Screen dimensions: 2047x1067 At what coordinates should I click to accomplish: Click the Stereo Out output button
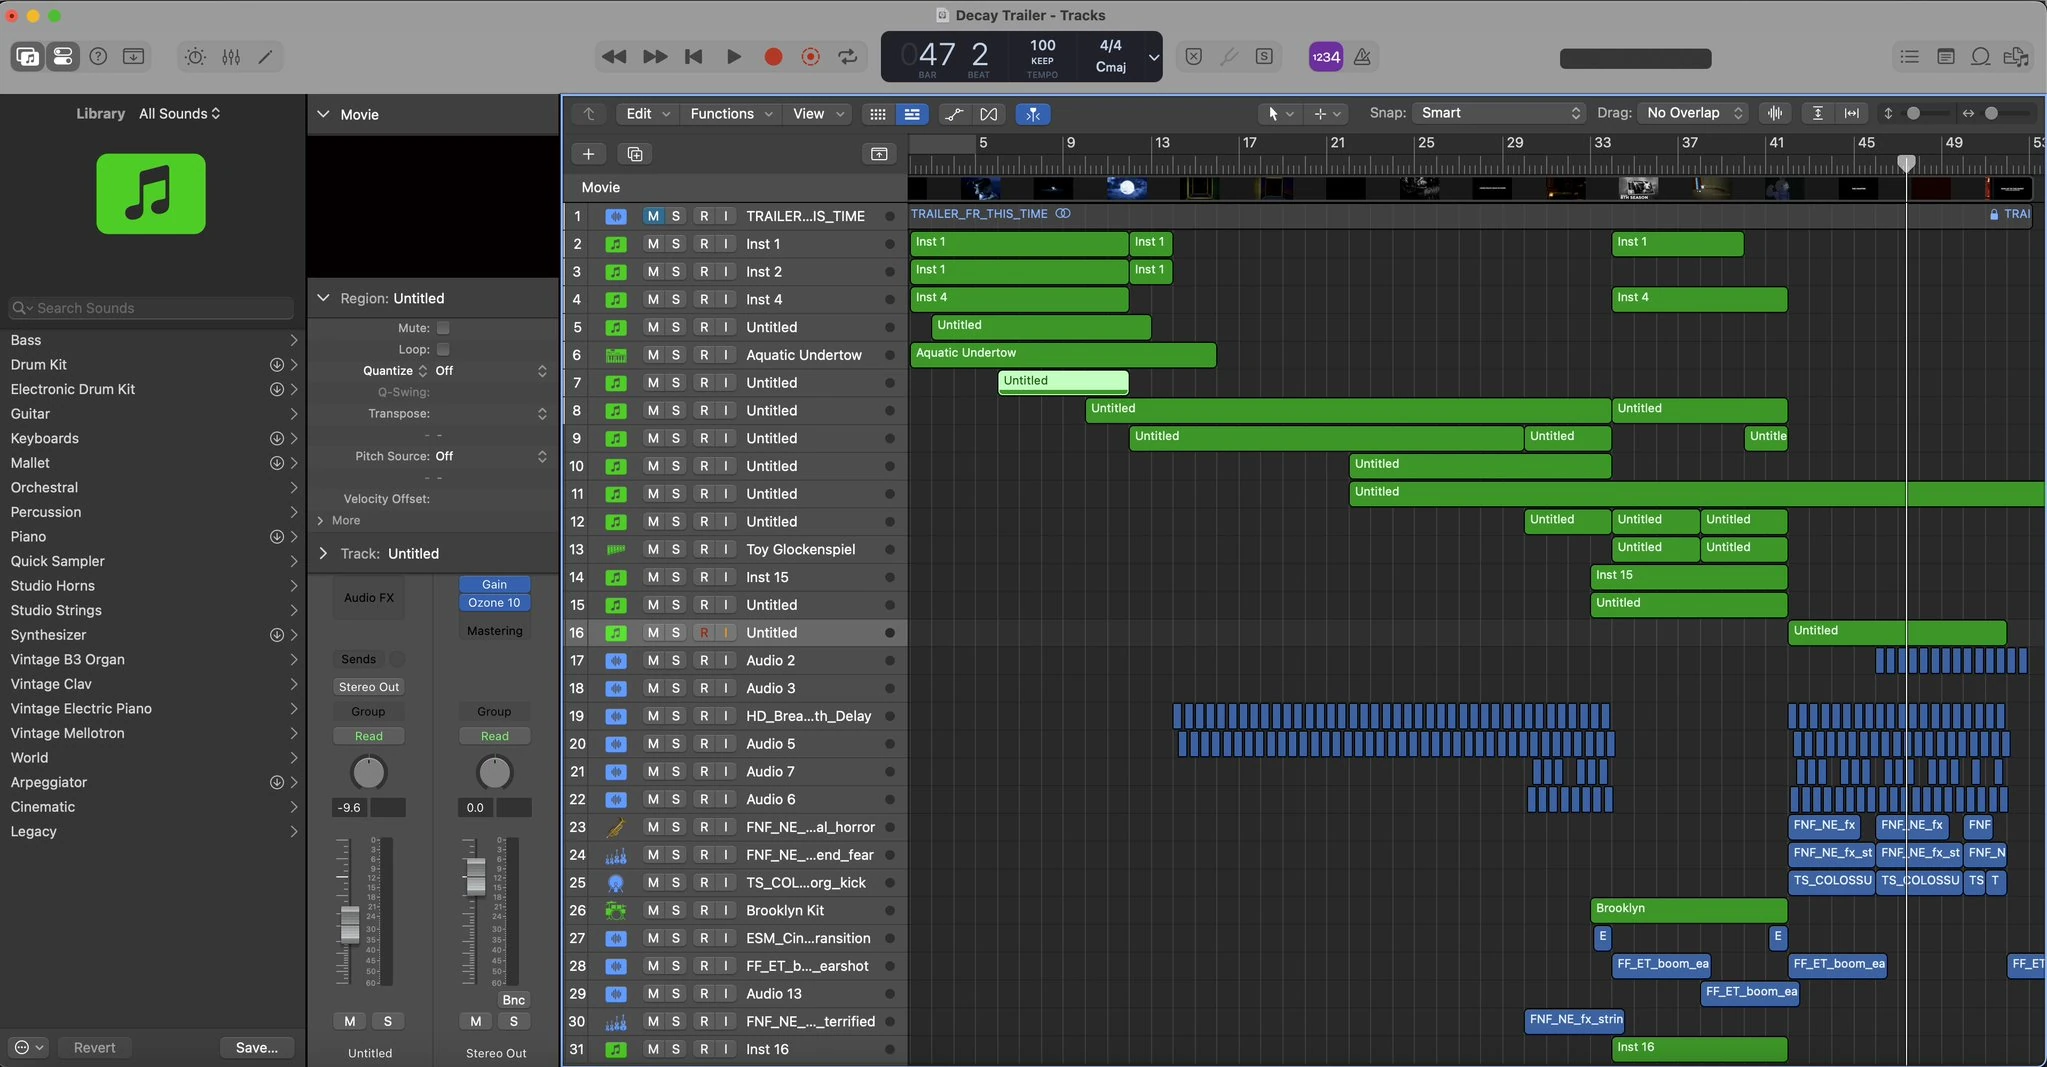pyautogui.click(x=368, y=687)
